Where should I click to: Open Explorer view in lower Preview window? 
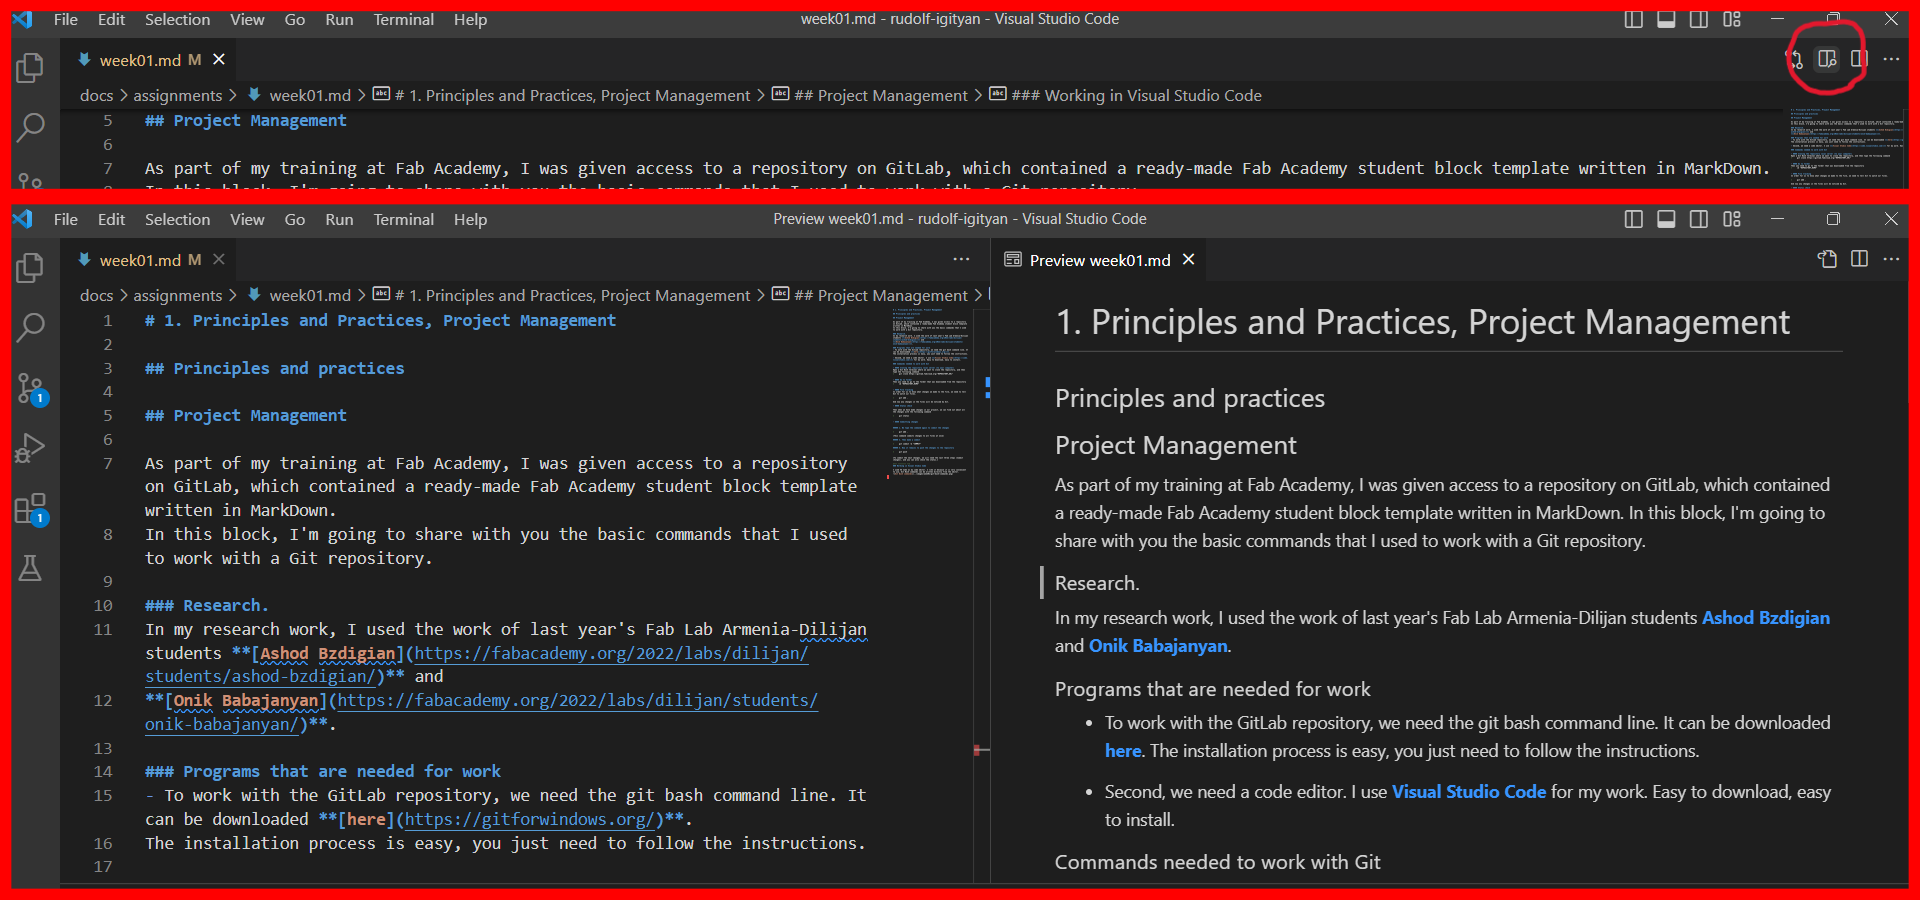[x=30, y=267]
